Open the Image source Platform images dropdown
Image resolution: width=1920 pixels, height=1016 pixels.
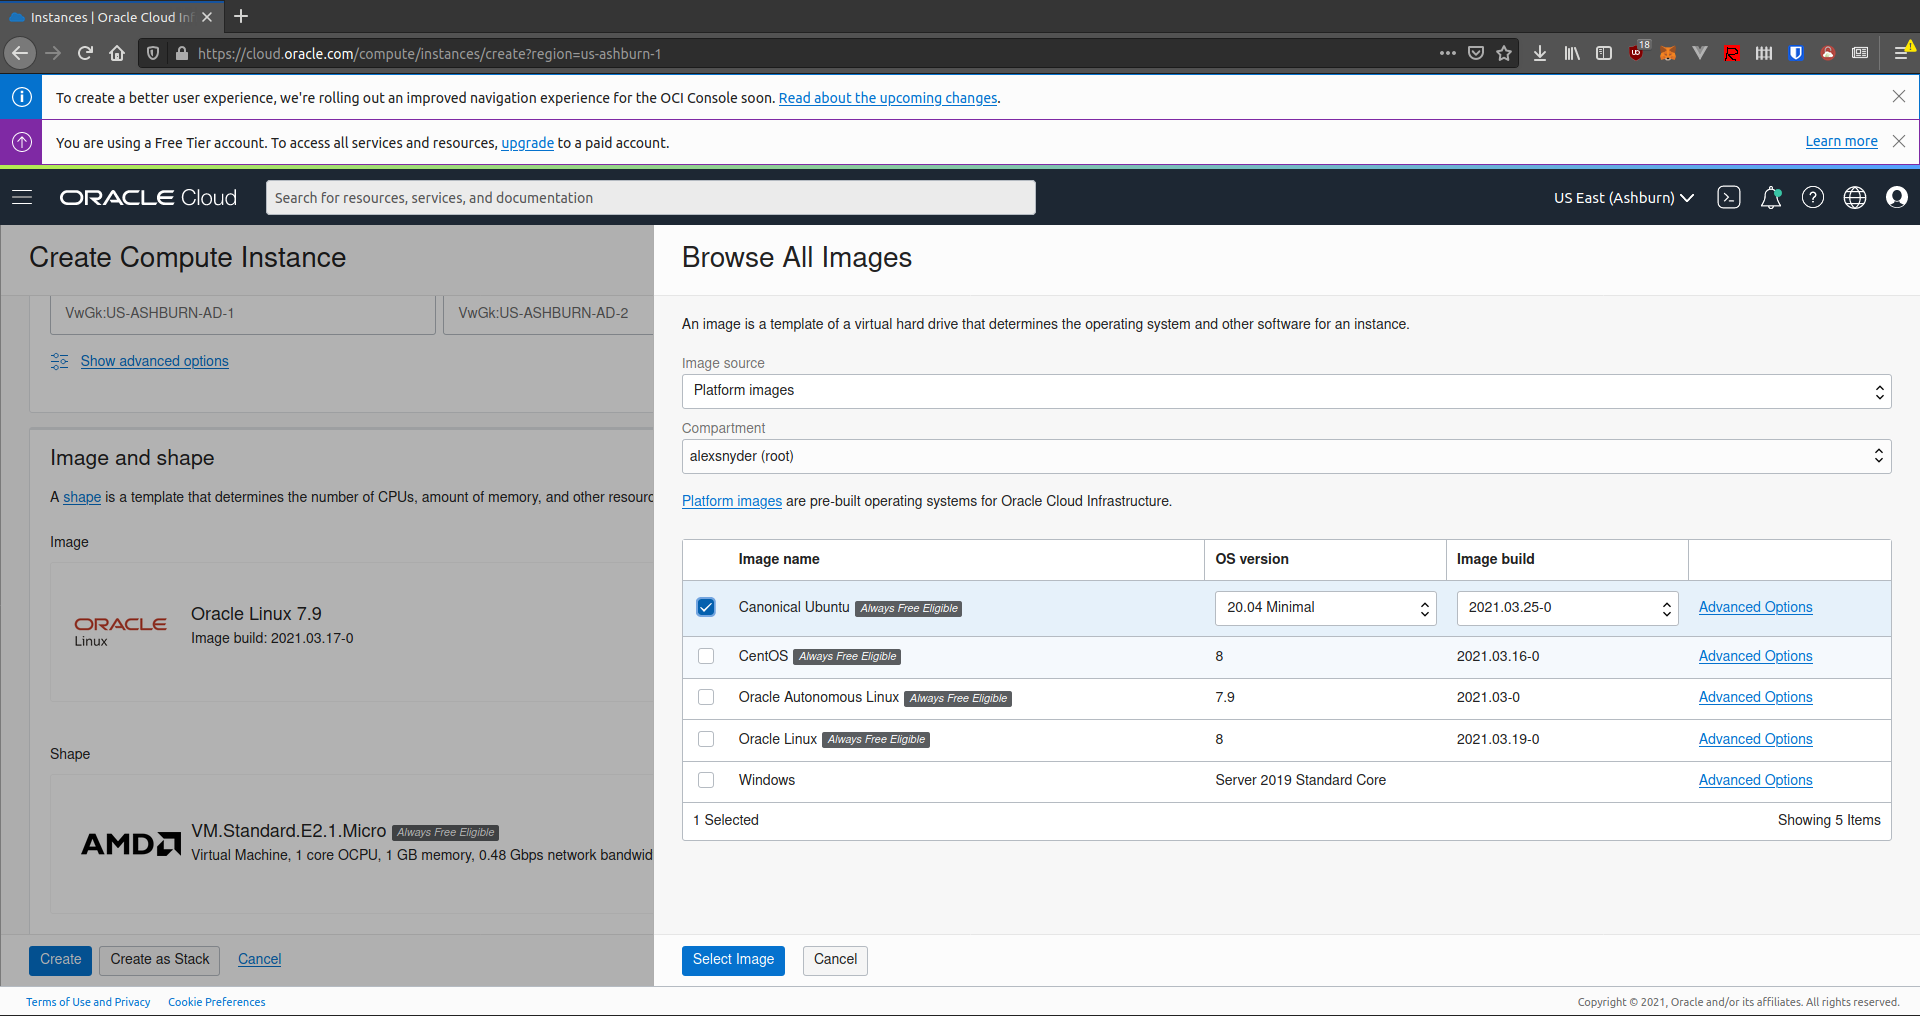[x=1286, y=391]
